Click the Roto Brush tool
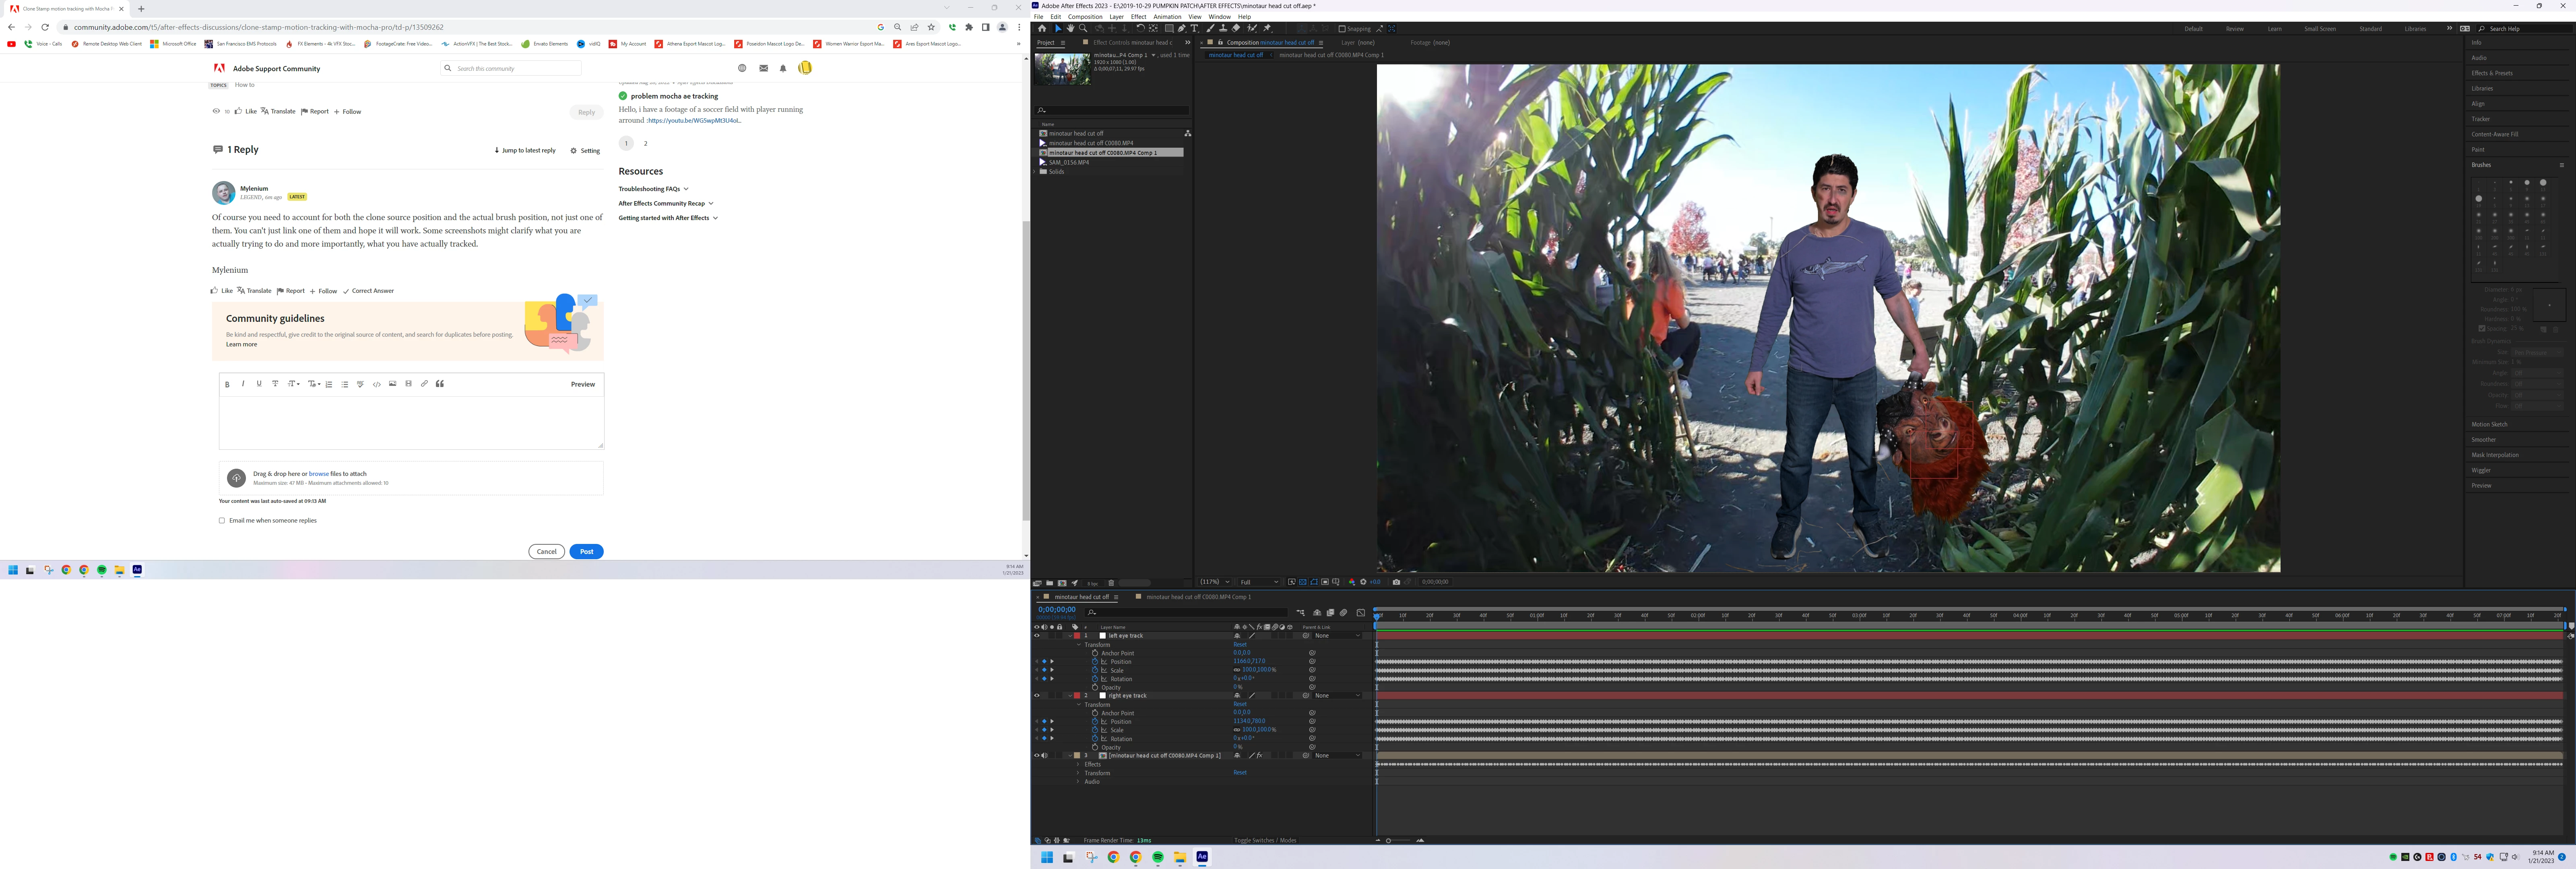Viewport: 2576px width, 869px height. pyautogui.click(x=1252, y=29)
